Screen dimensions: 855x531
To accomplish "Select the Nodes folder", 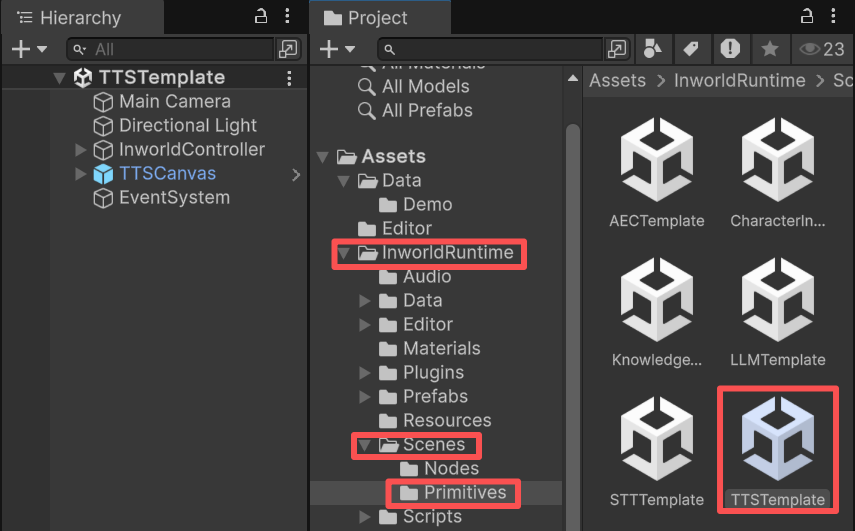I will [x=451, y=468].
